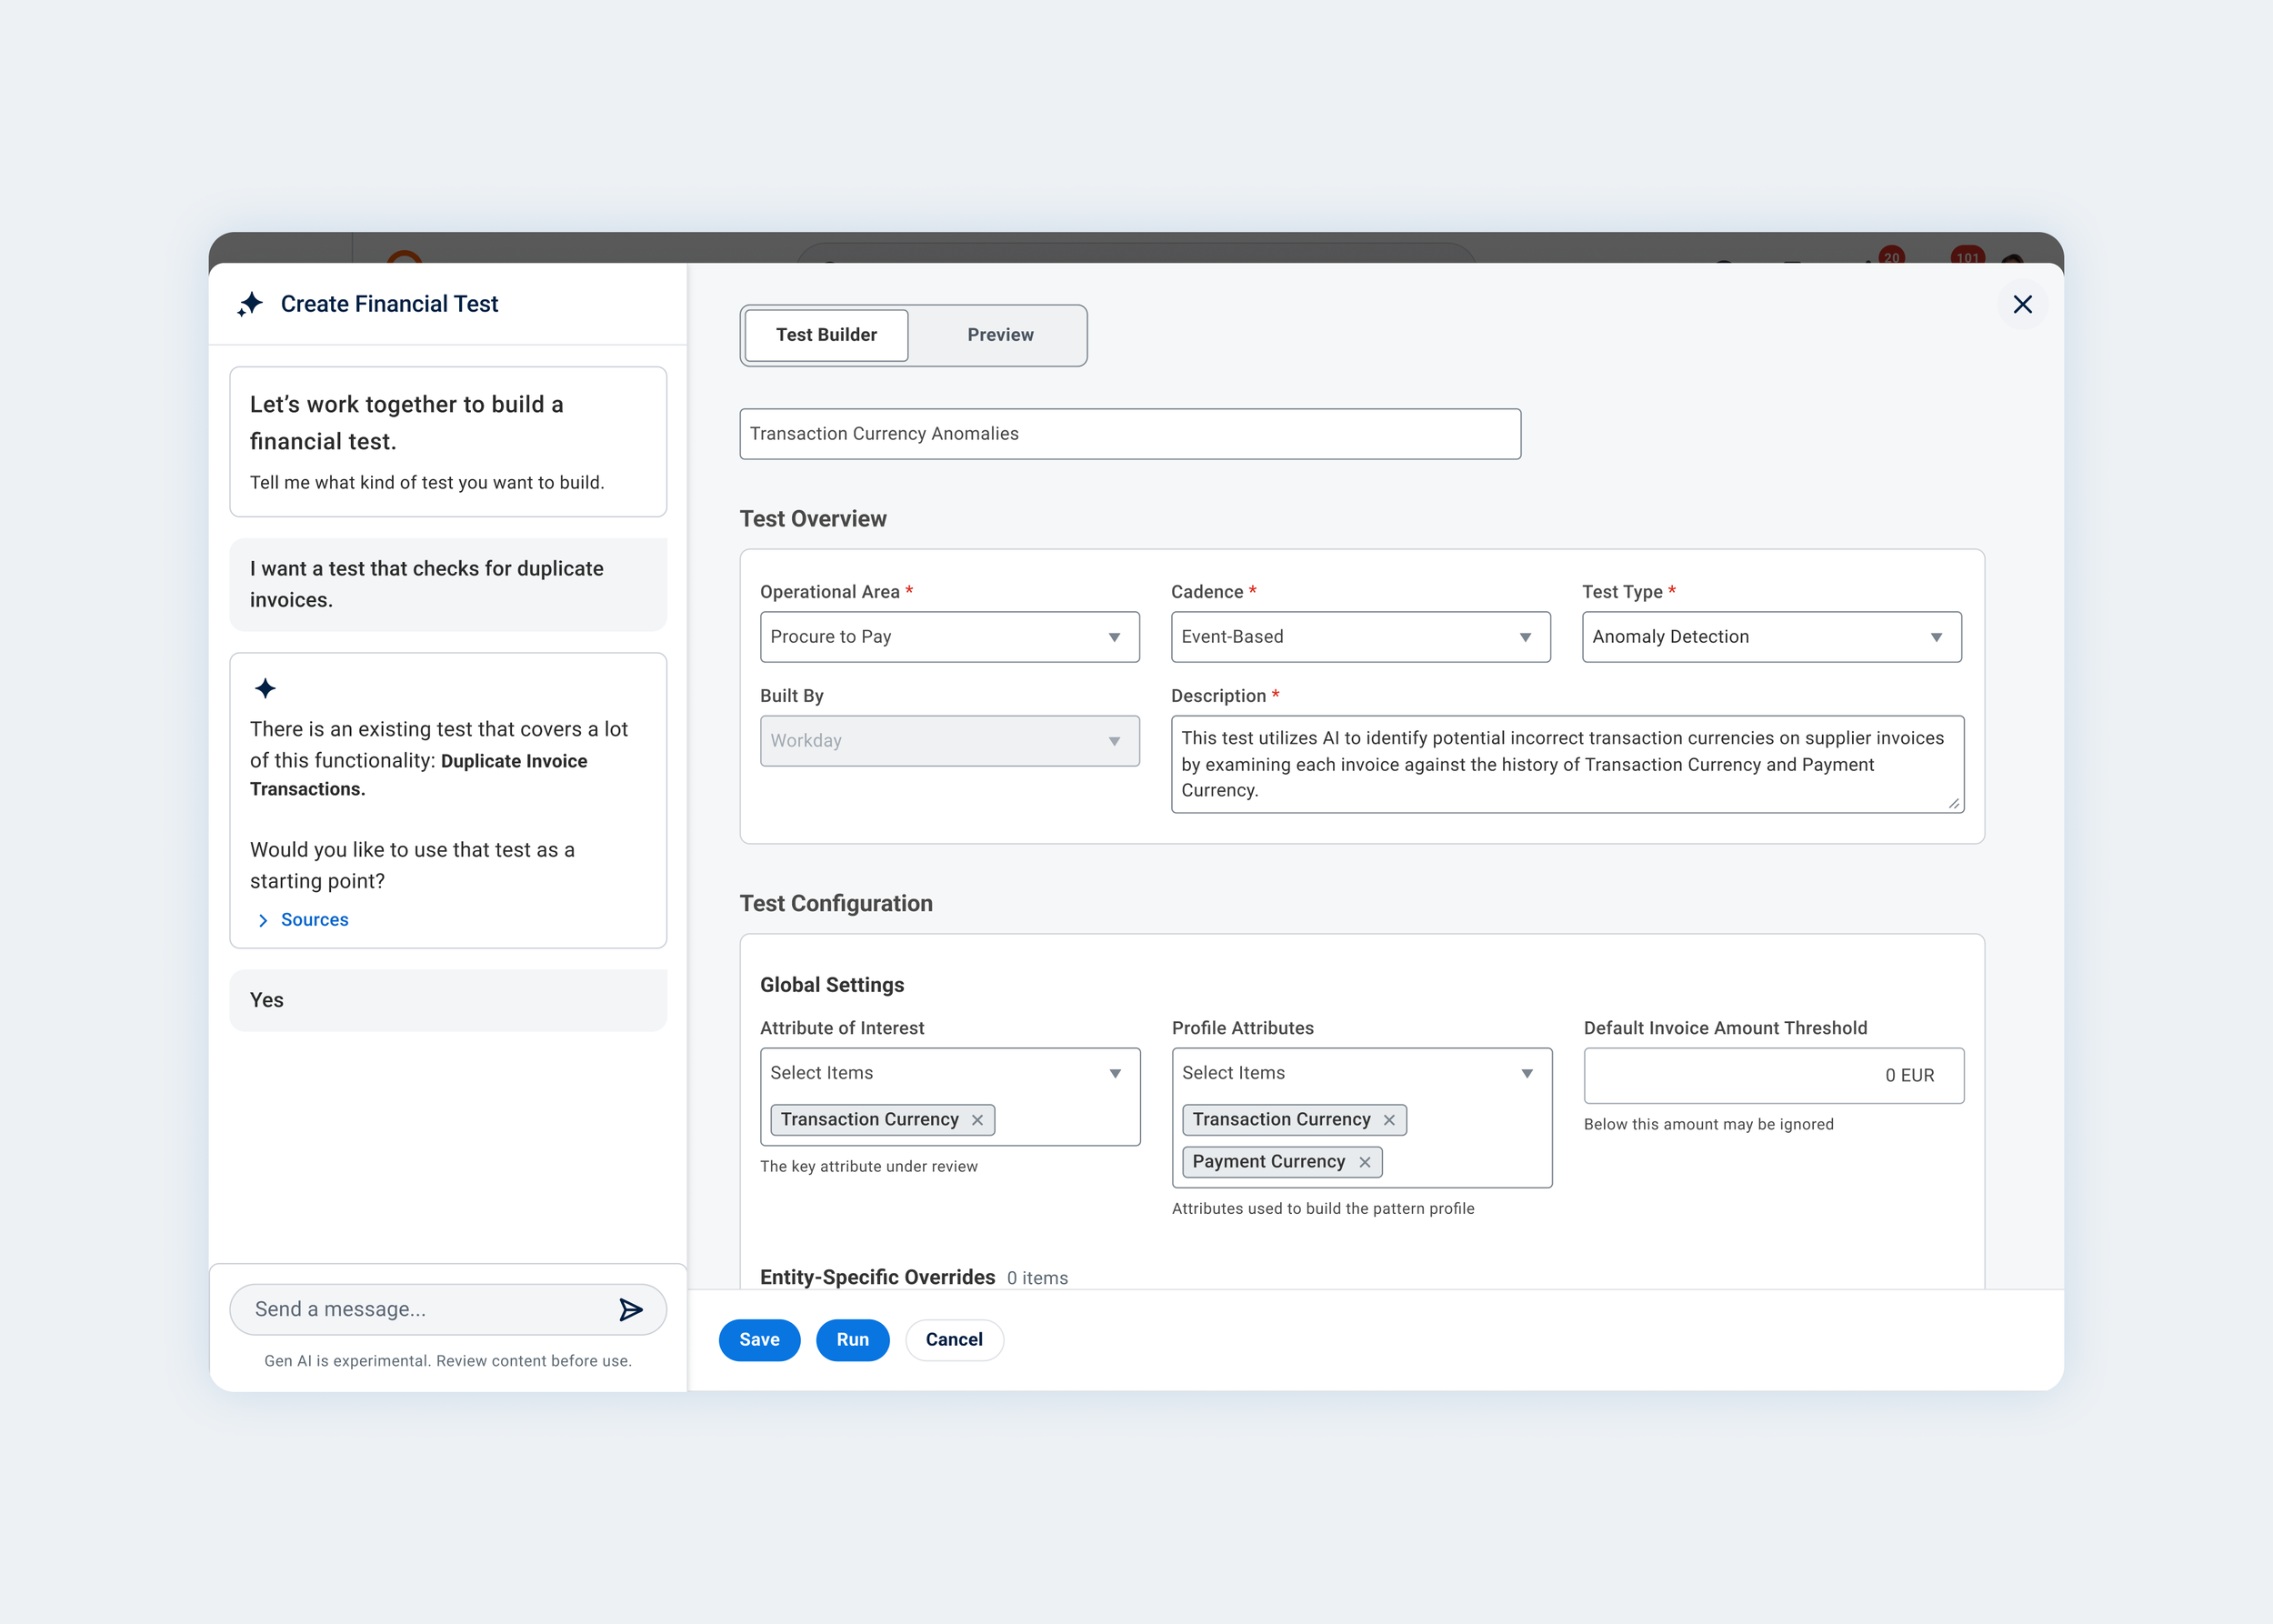Click the sparkle icon beside Create Financial Test
The image size is (2273, 1624).
pyautogui.click(x=250, y=304)
